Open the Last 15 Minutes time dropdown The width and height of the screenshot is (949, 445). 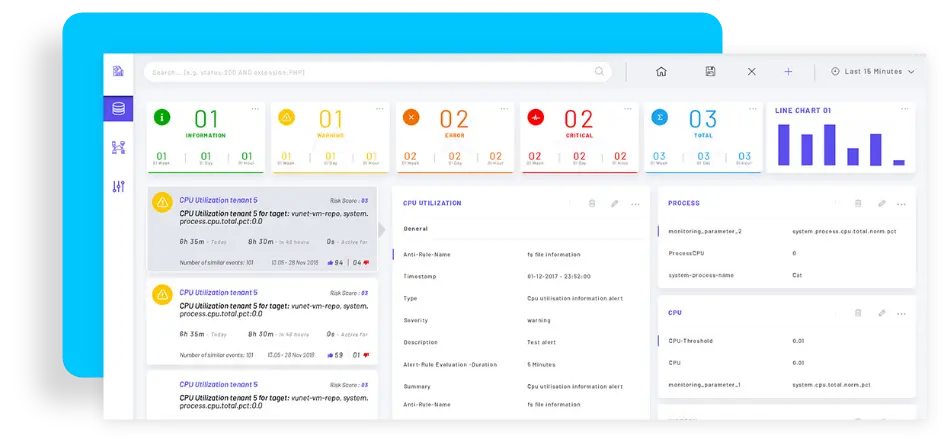pos(872,72)
